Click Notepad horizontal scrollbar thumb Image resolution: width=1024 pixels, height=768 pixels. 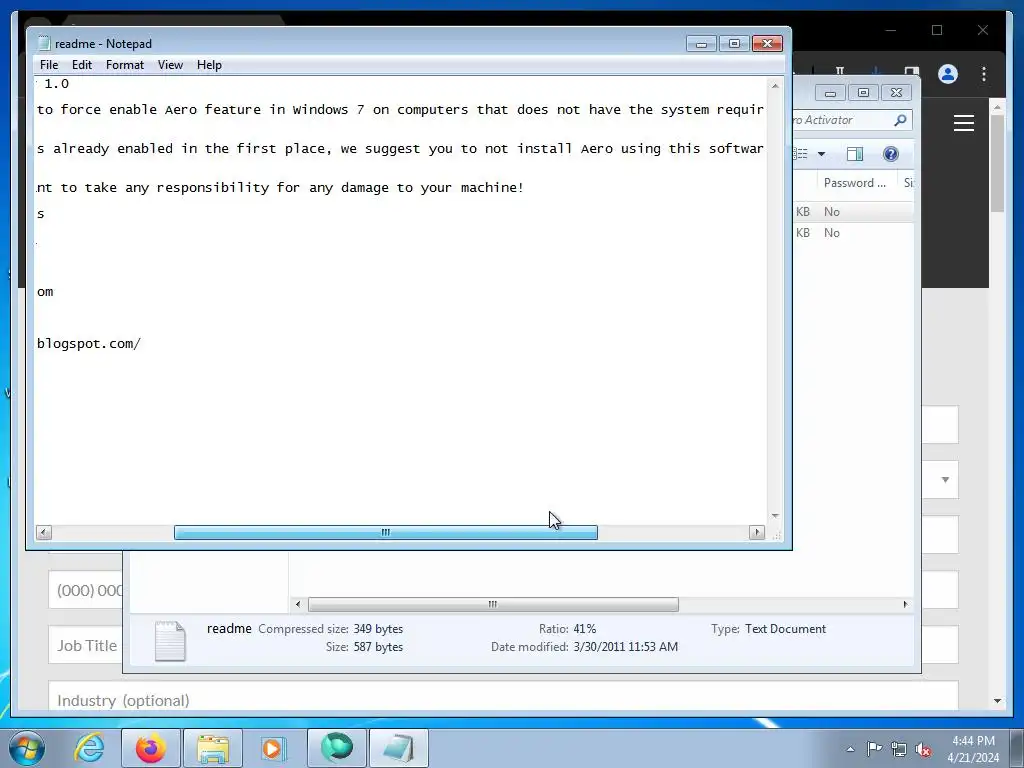click(385, 532)
